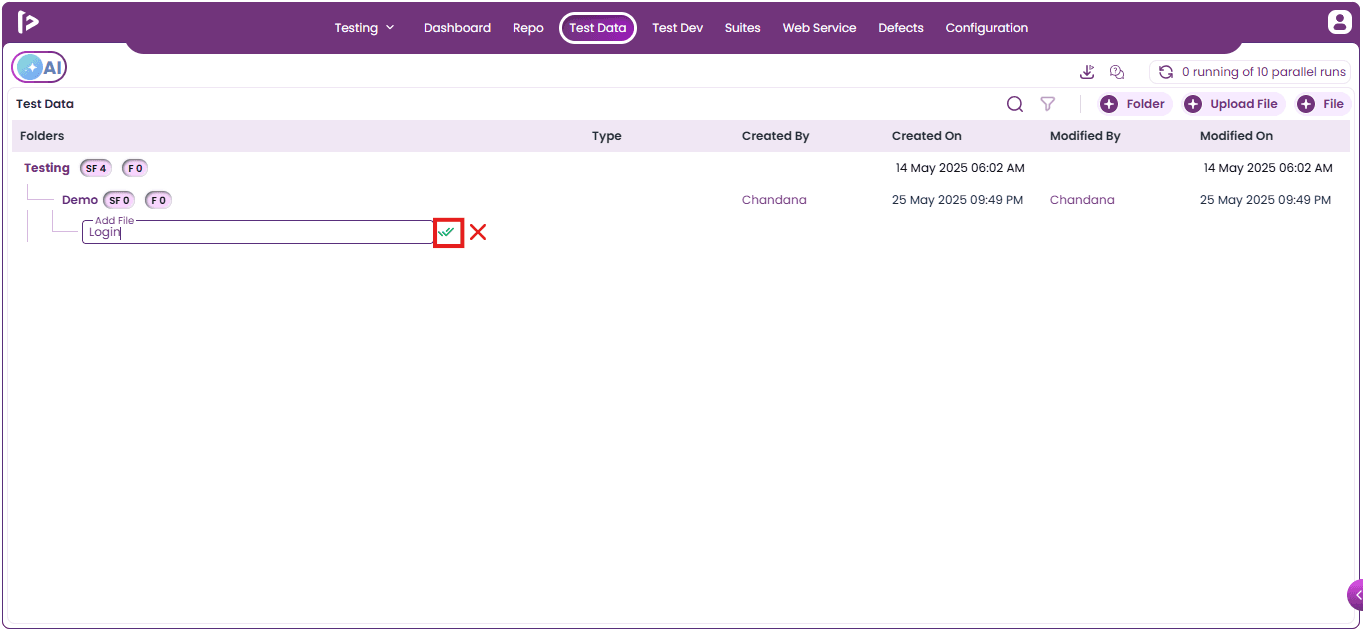Image resolution: width=1363 pixels, height=631 pixels.
Task: Navigate to the Web Service tab
Action: click(x=819, y=28)
